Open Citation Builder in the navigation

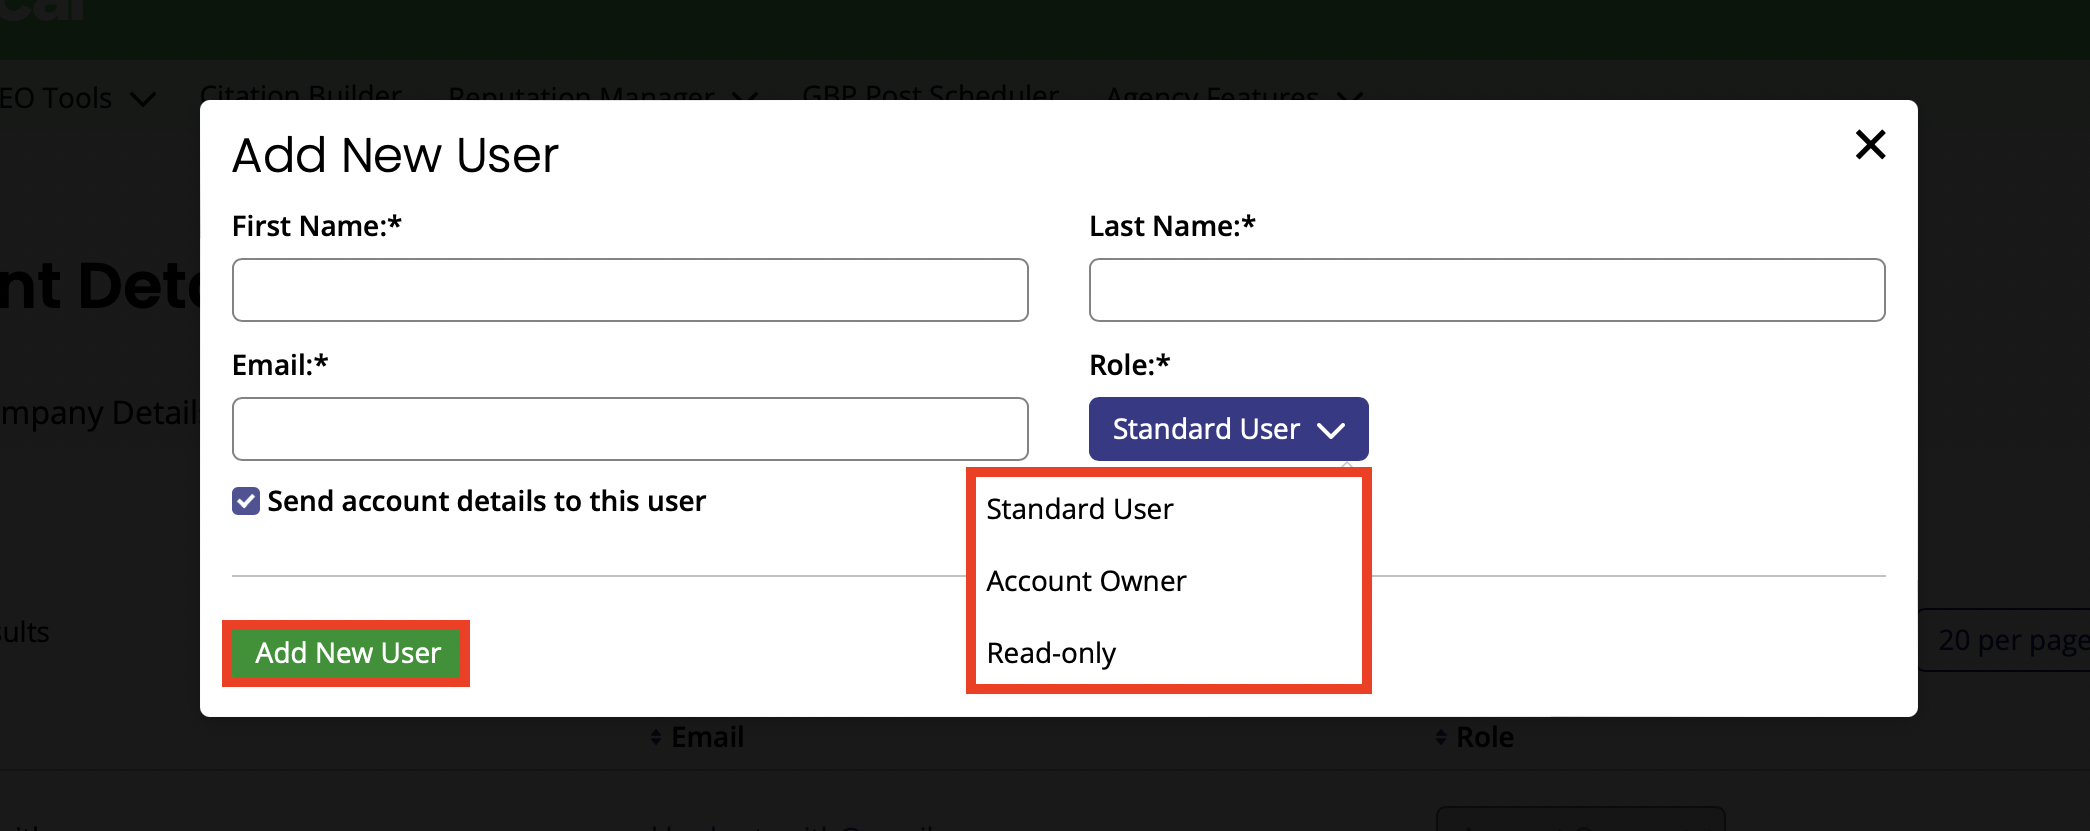pyautogui.click(x=301, y=95)
